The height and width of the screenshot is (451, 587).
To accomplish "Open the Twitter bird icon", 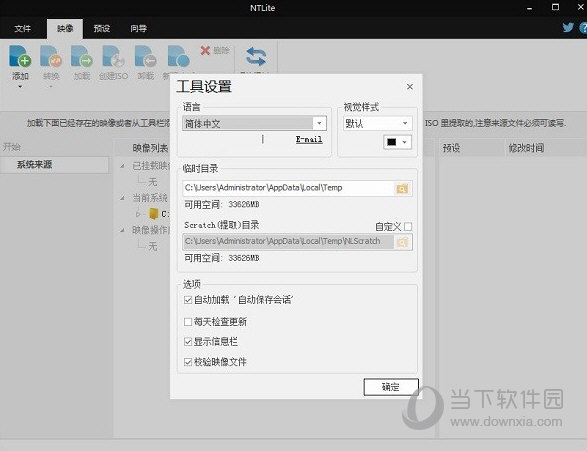I will click(568, 27).
